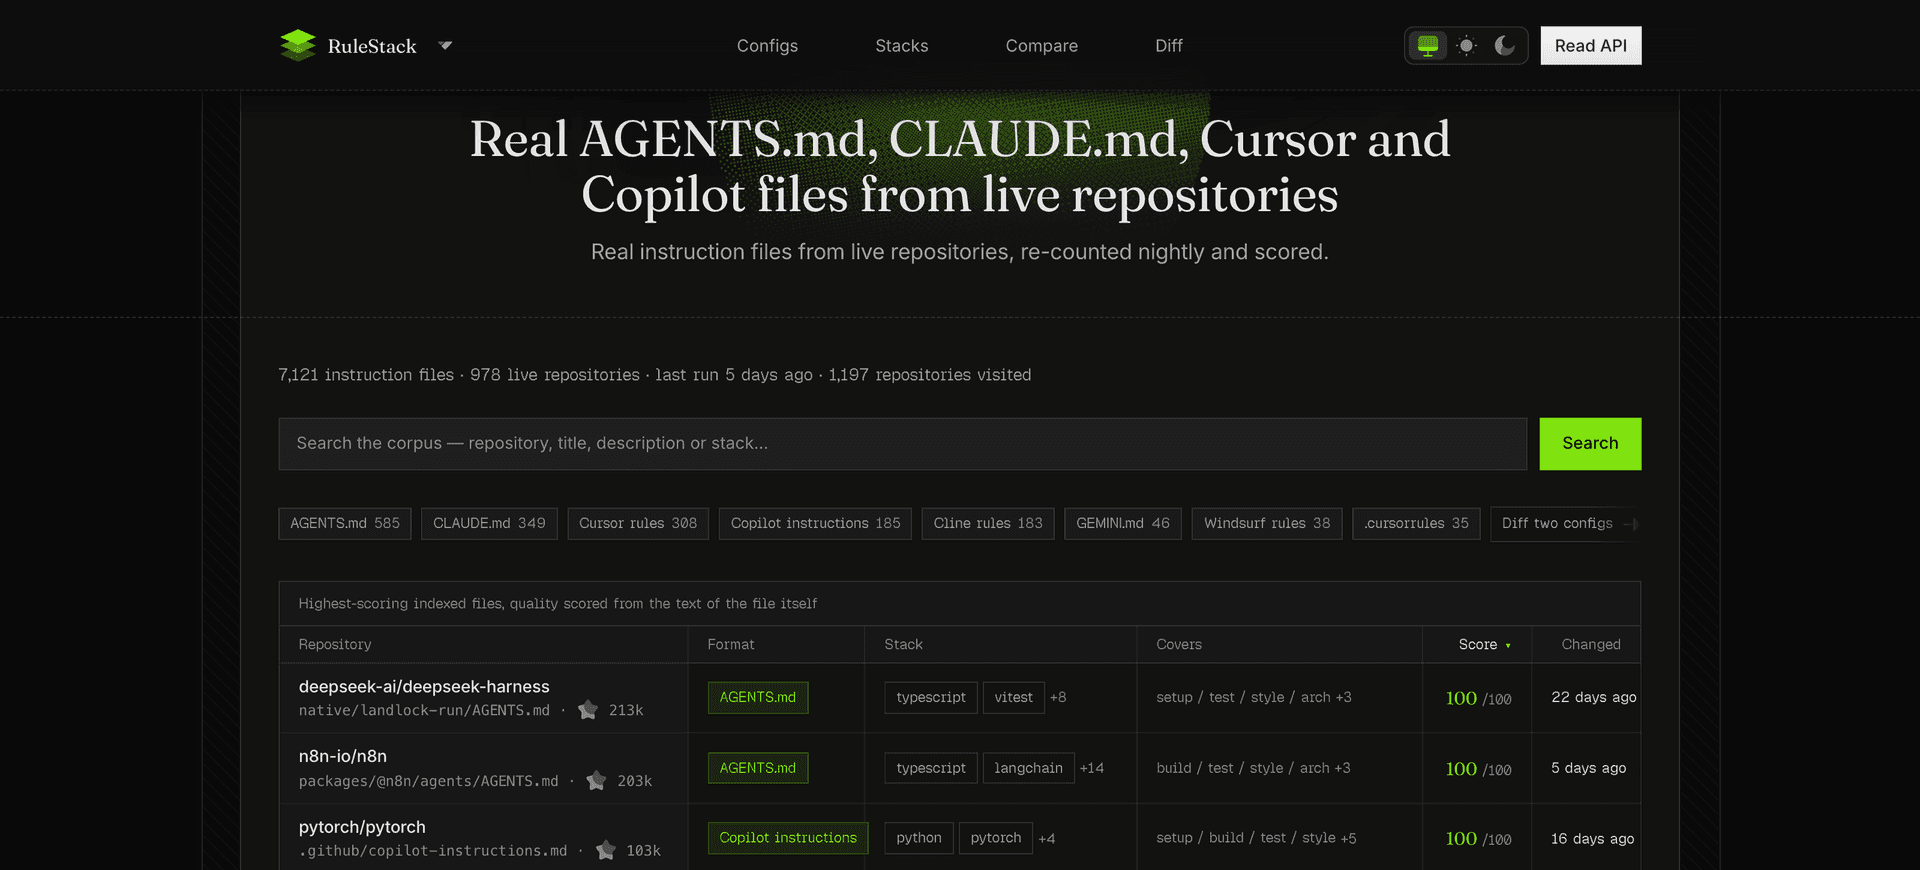
Task: Click the star icon beside 103k
Action: (x=605, y=850)
